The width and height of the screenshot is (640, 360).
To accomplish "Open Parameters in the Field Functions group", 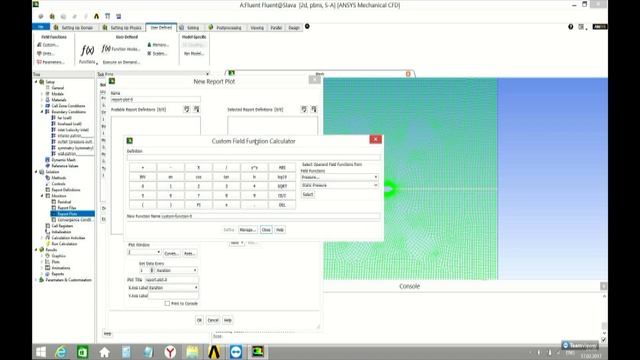I will point(51,62).
